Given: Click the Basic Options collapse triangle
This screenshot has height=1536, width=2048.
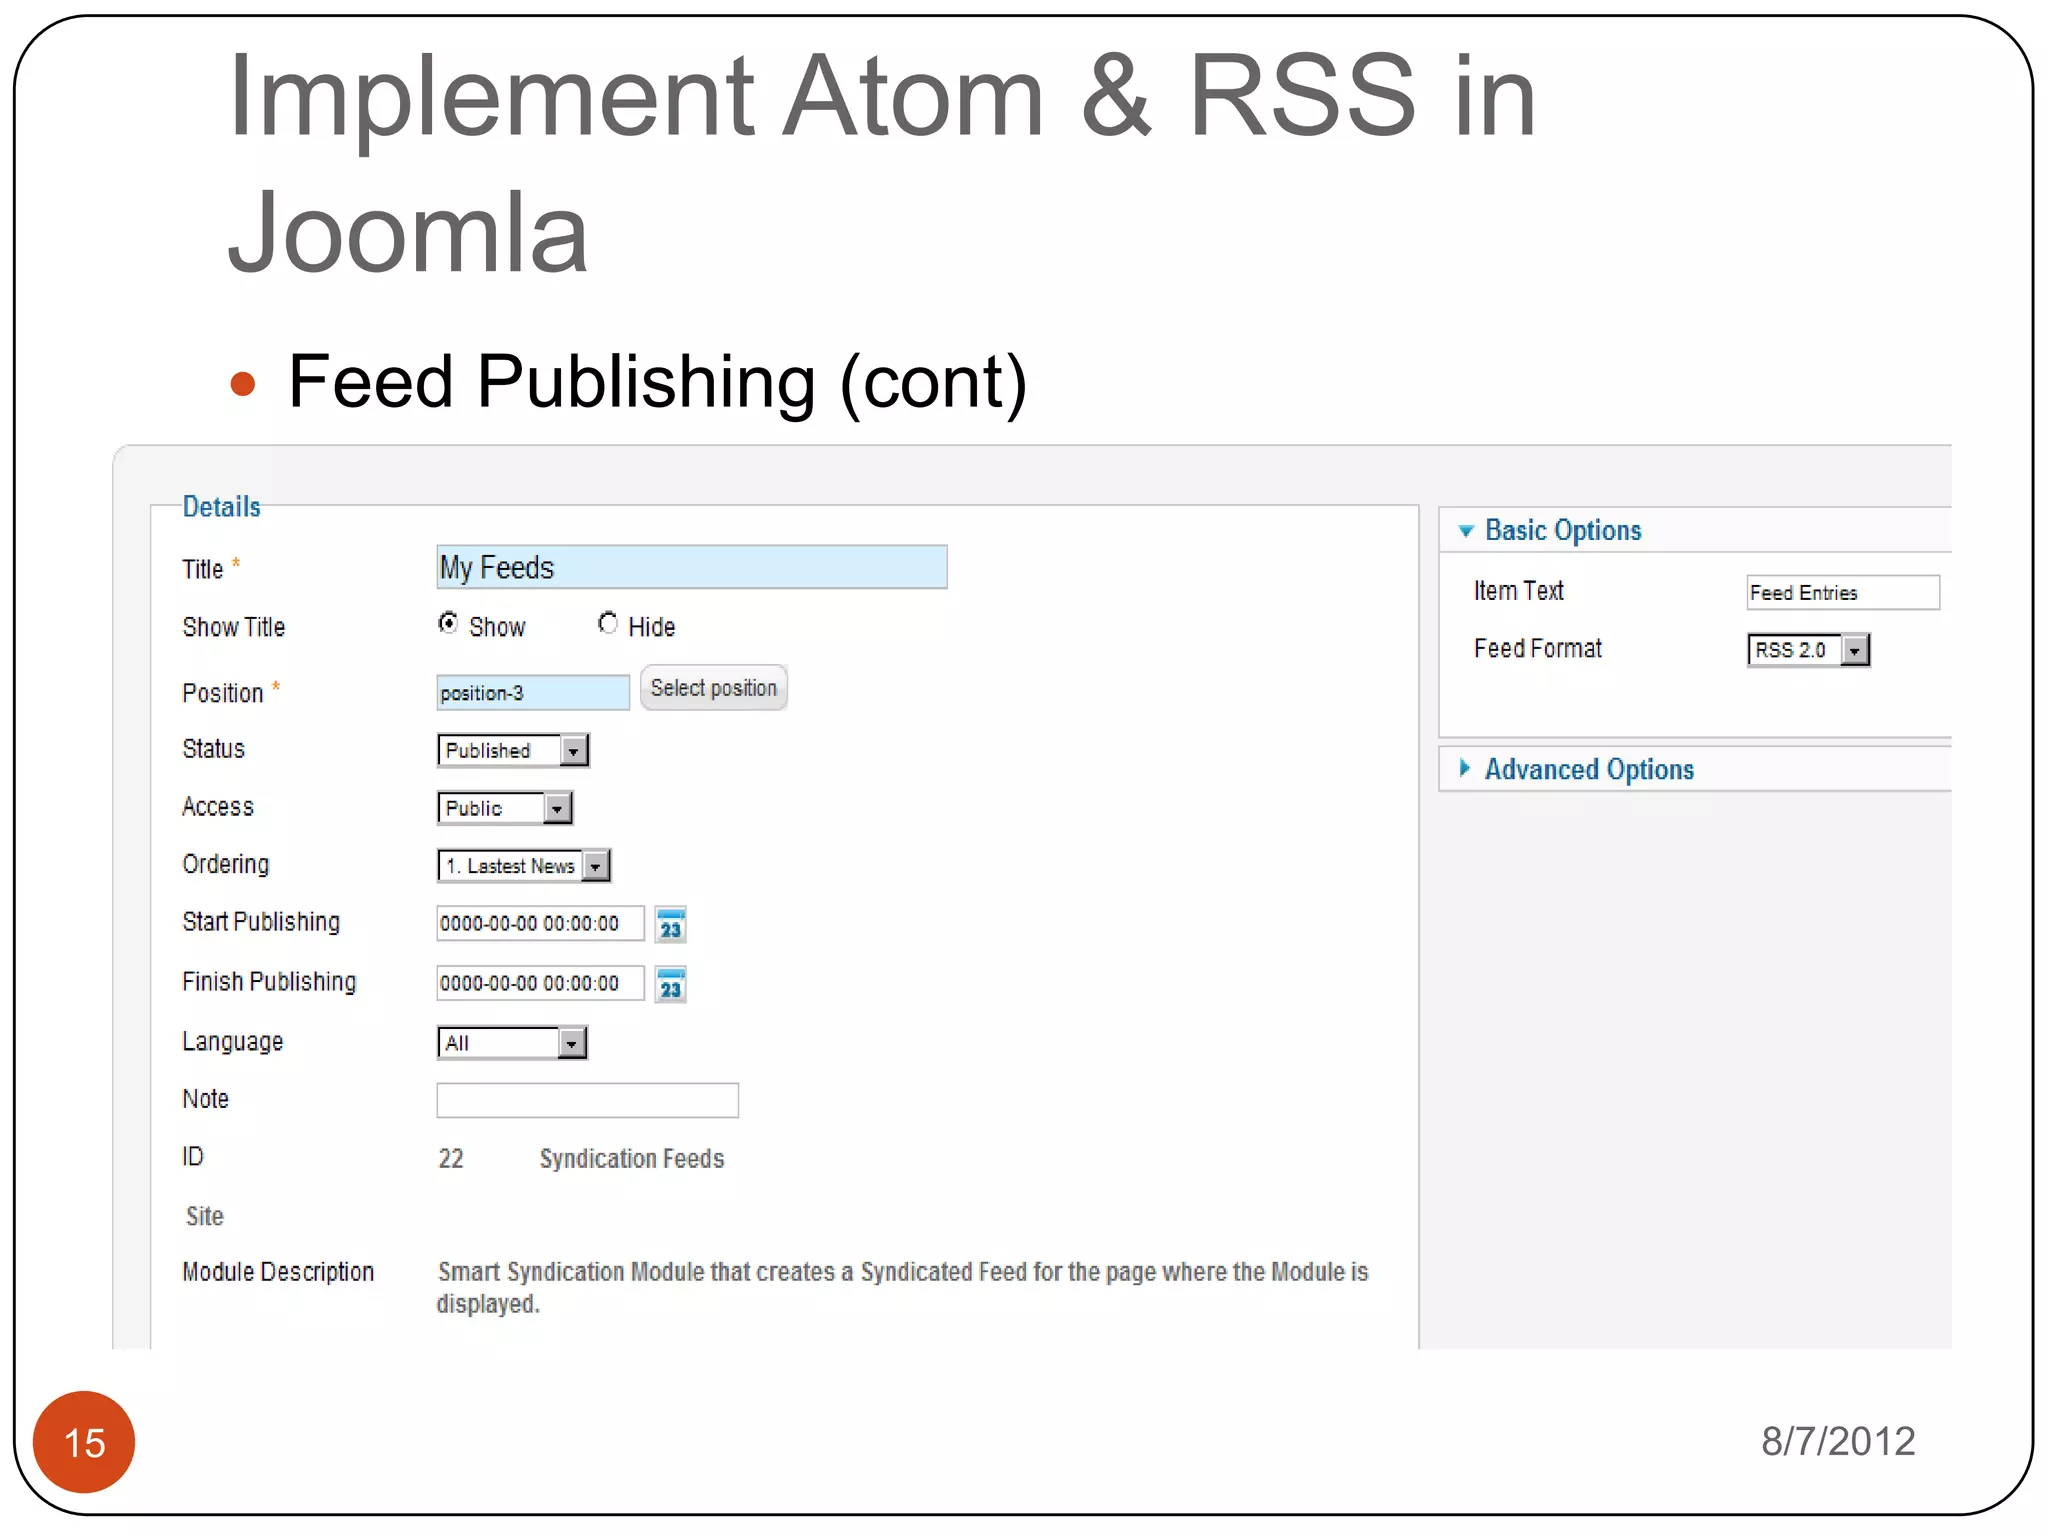Looking at the screenshot, I should [1466, 531].
